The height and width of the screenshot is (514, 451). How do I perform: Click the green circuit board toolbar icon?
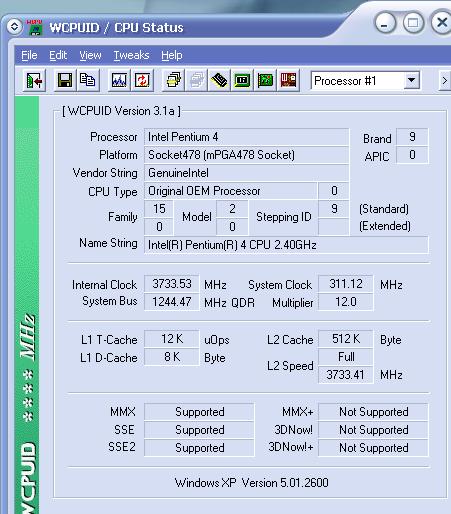point(265,80)
